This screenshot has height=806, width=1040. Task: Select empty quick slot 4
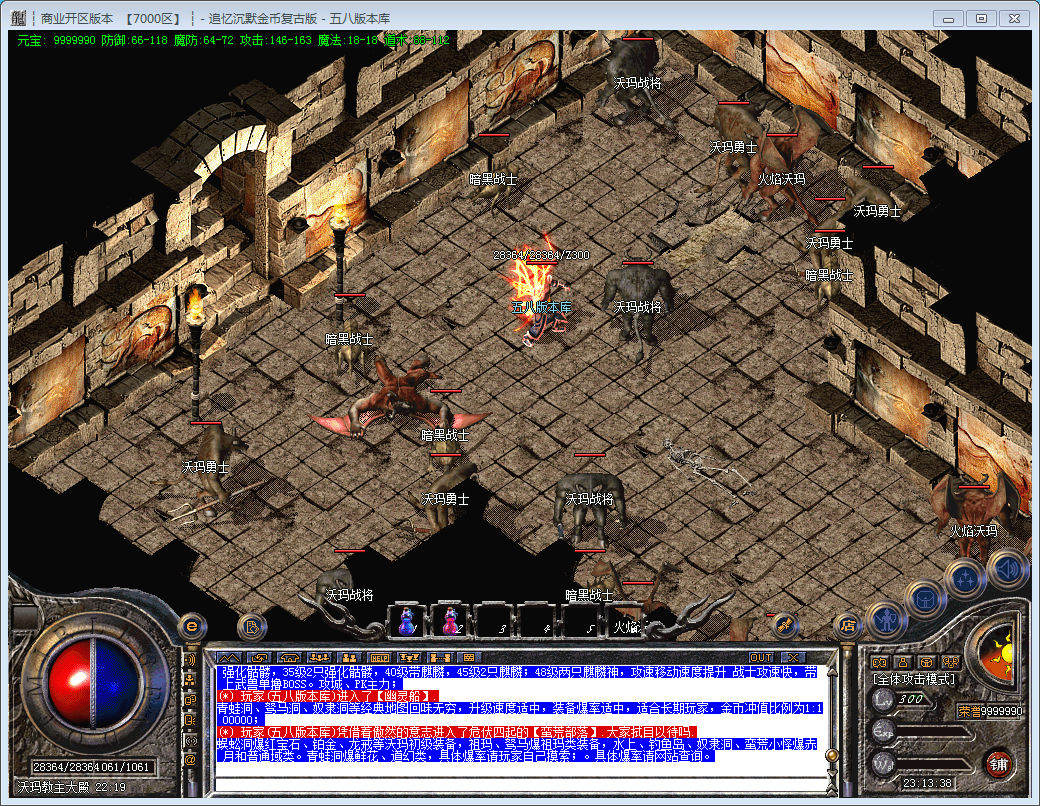click(537, 621)
